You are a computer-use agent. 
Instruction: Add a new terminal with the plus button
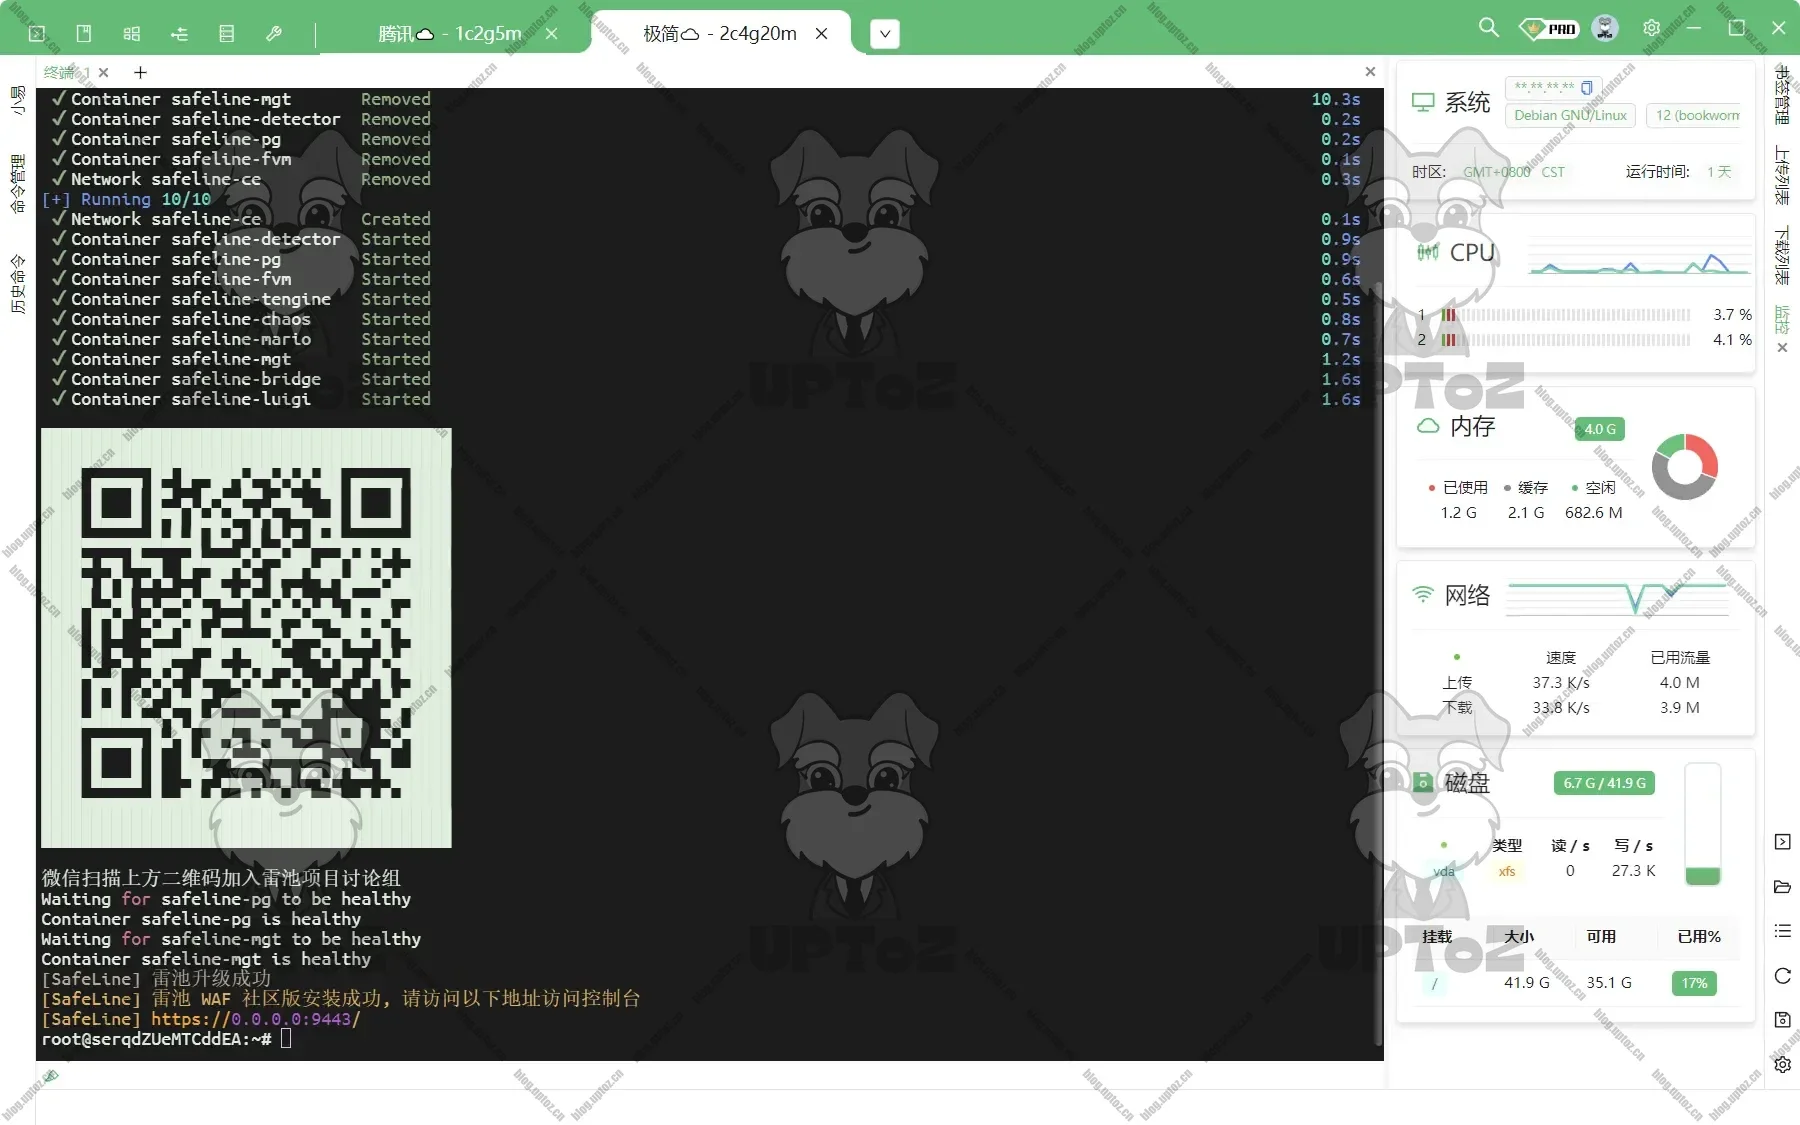[140, 72]
